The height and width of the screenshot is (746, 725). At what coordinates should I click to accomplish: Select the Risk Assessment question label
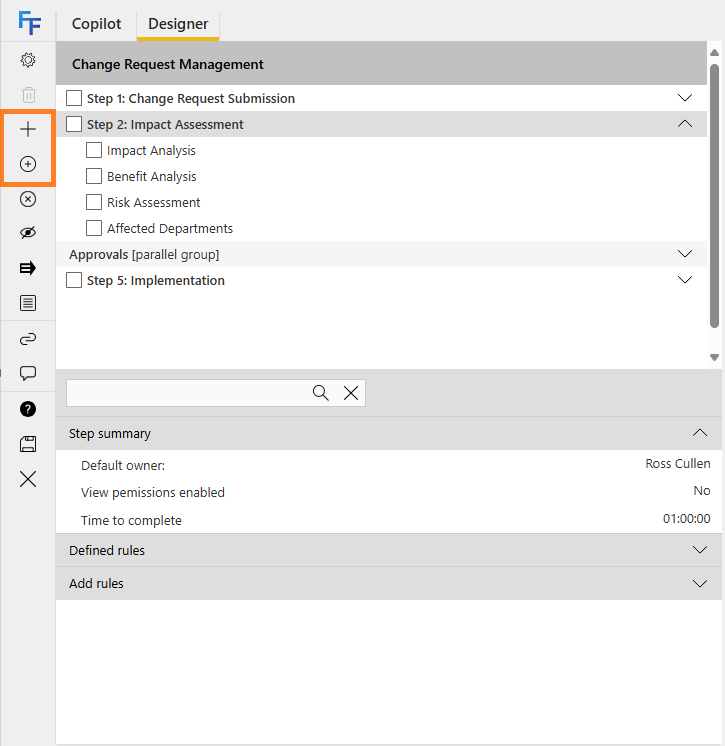point(154,202)
